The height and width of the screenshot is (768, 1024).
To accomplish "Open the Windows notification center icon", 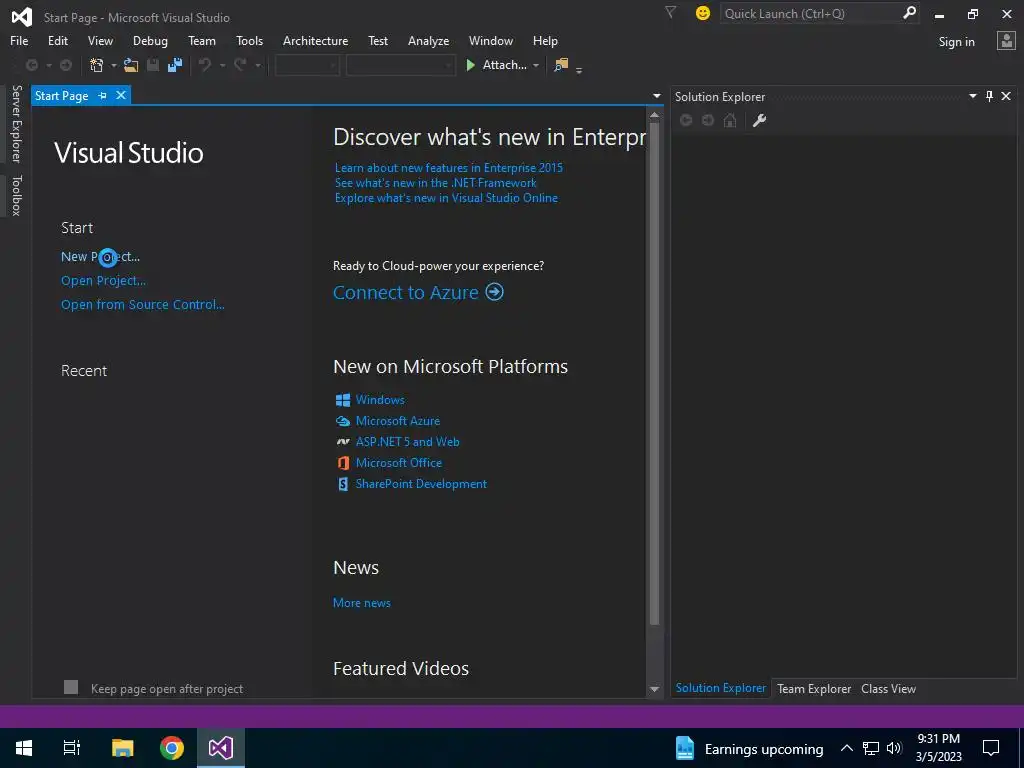I will [991, 748].
